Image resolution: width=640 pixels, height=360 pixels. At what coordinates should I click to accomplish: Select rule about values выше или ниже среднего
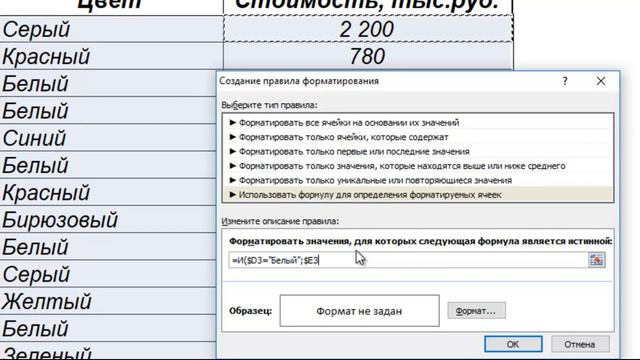(x=418, y=166)
